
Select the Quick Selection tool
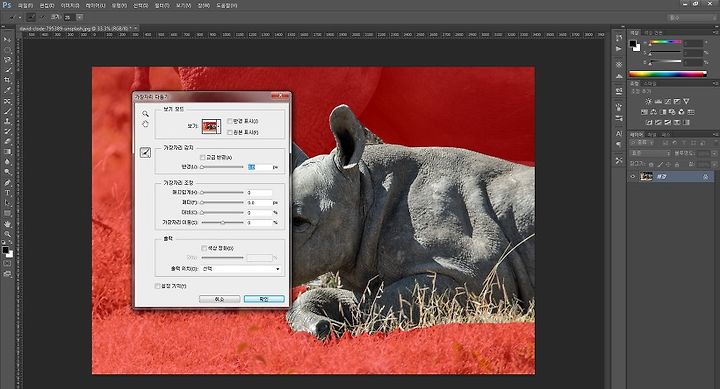[7, 70]
